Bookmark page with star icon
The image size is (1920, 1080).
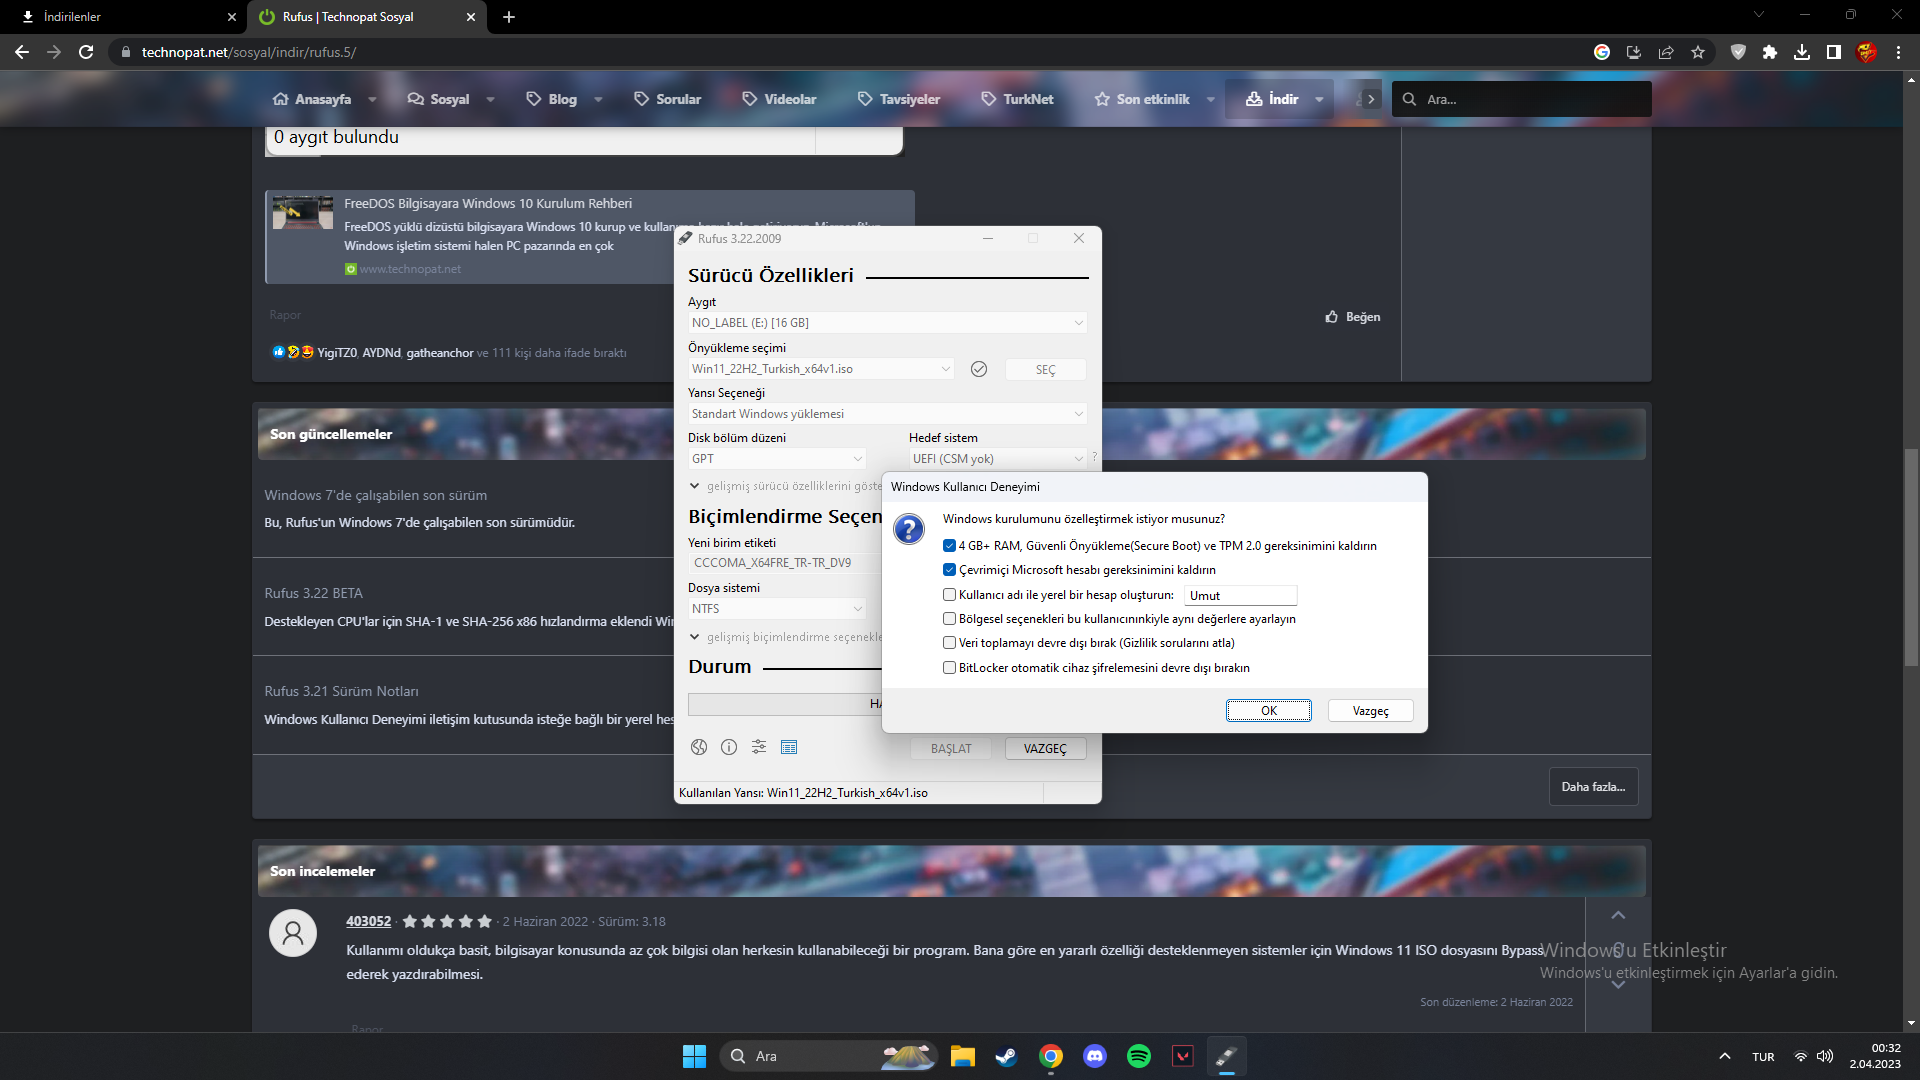point(1698,52)
